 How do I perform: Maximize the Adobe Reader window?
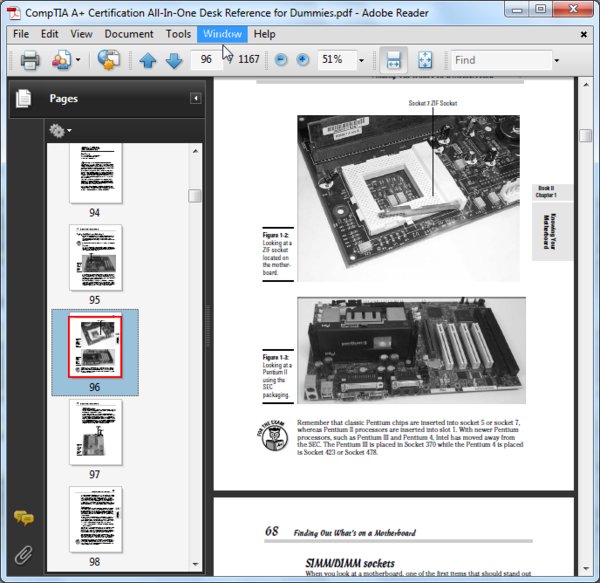[541, 9]
